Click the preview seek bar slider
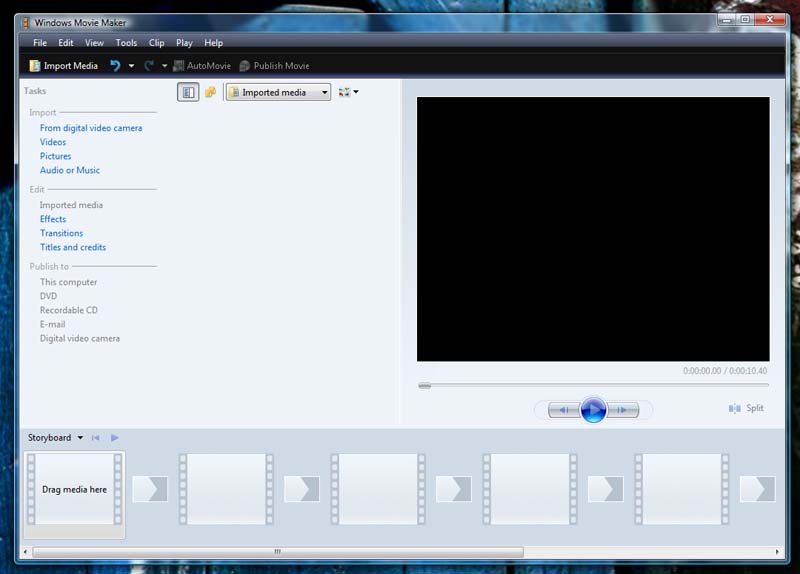This screenshot has width=800, height=574. pyautogui.click(x=425, y=385)
